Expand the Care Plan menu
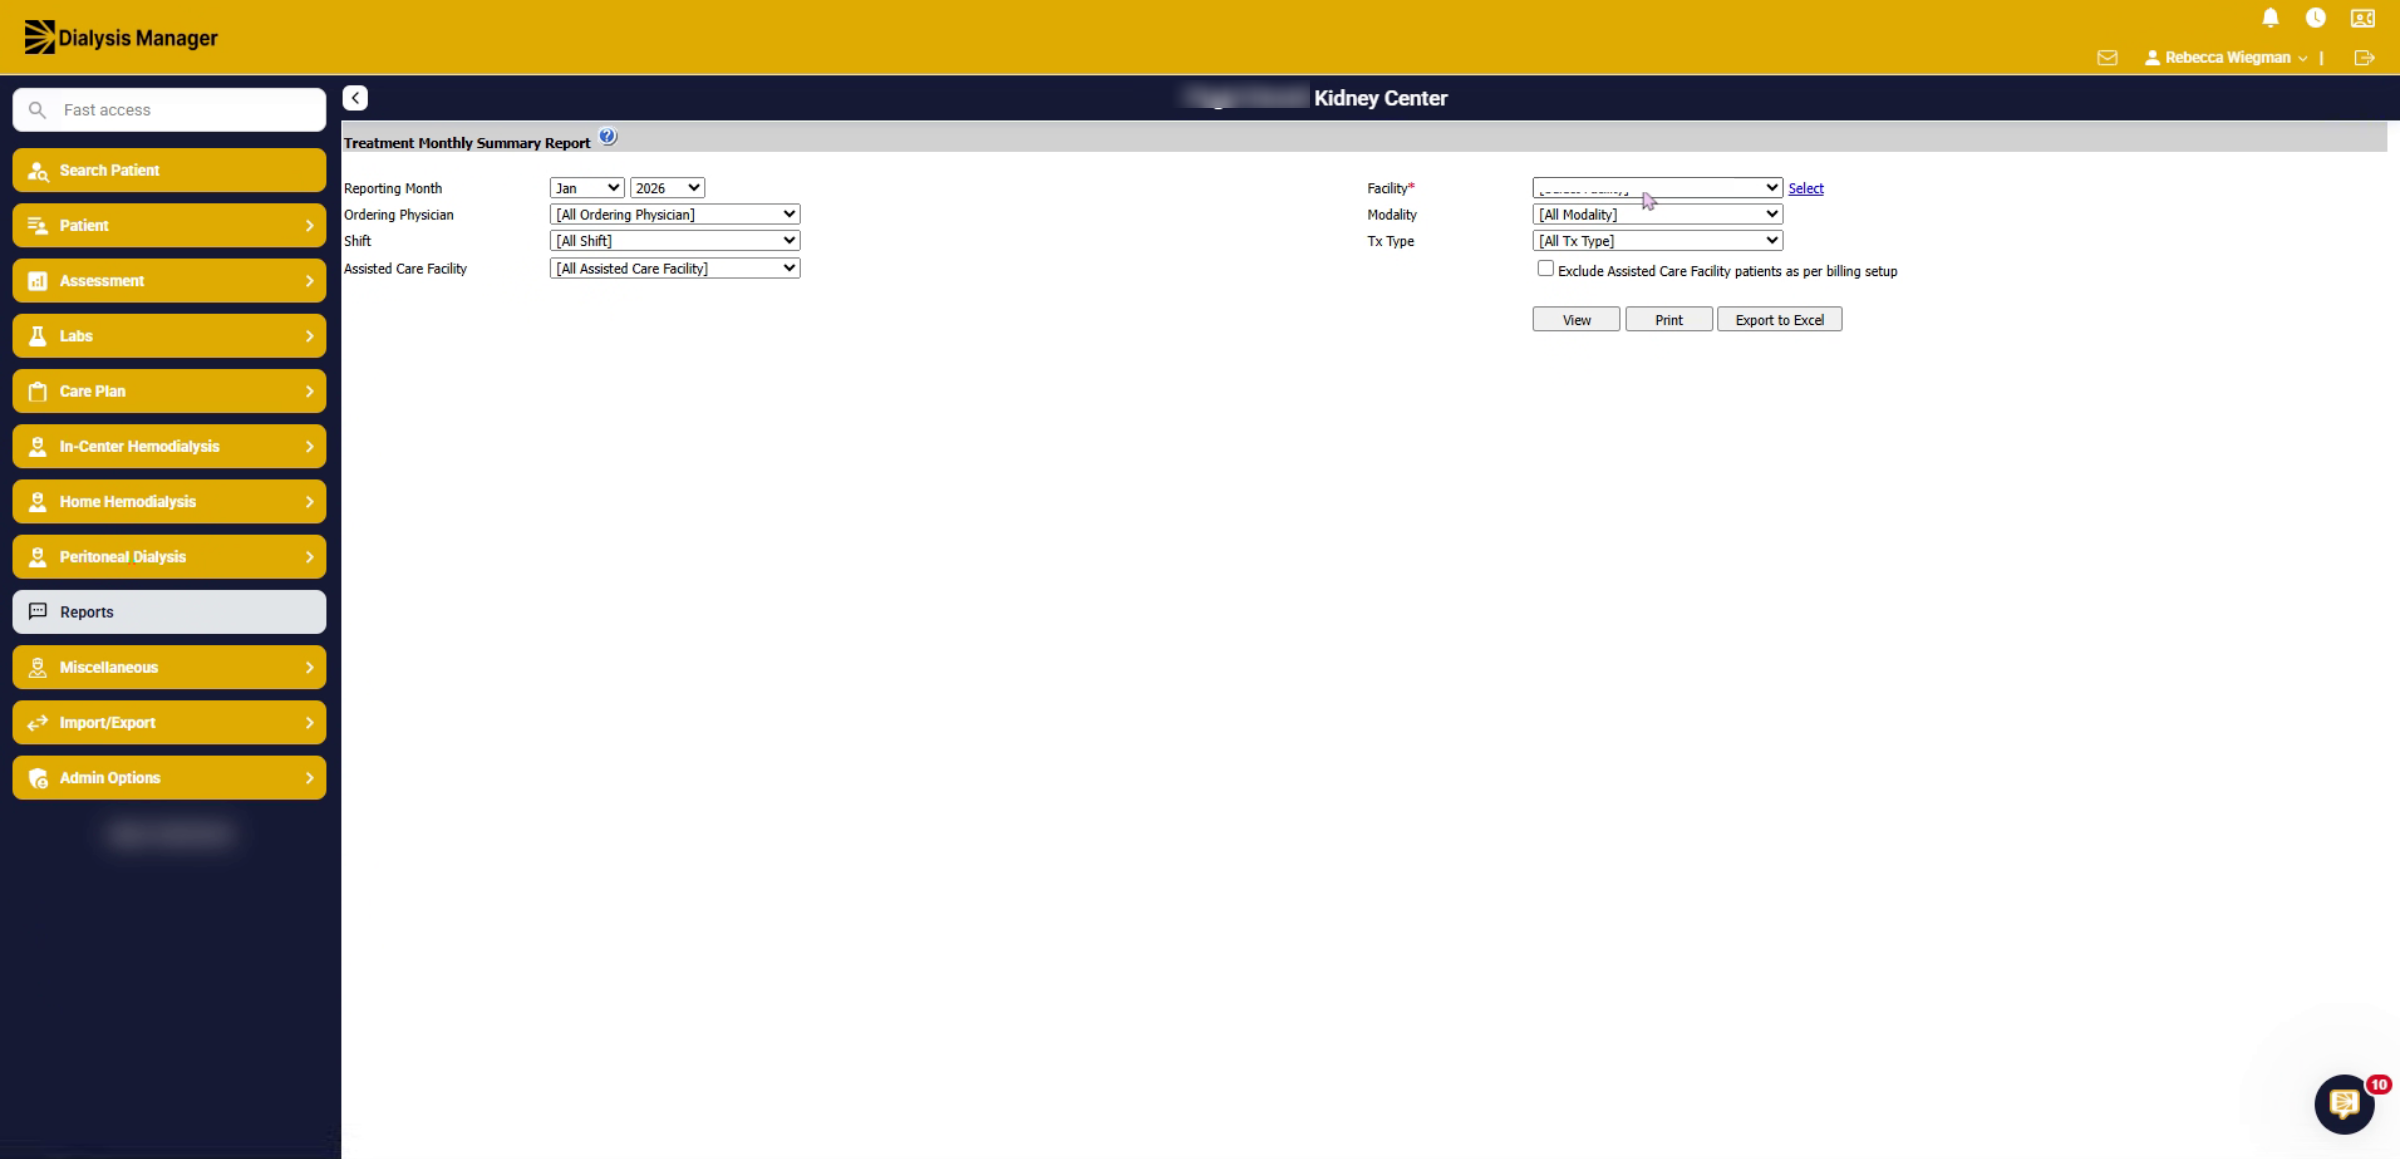The image size is (2400, 1159). [x=169, y=391]
